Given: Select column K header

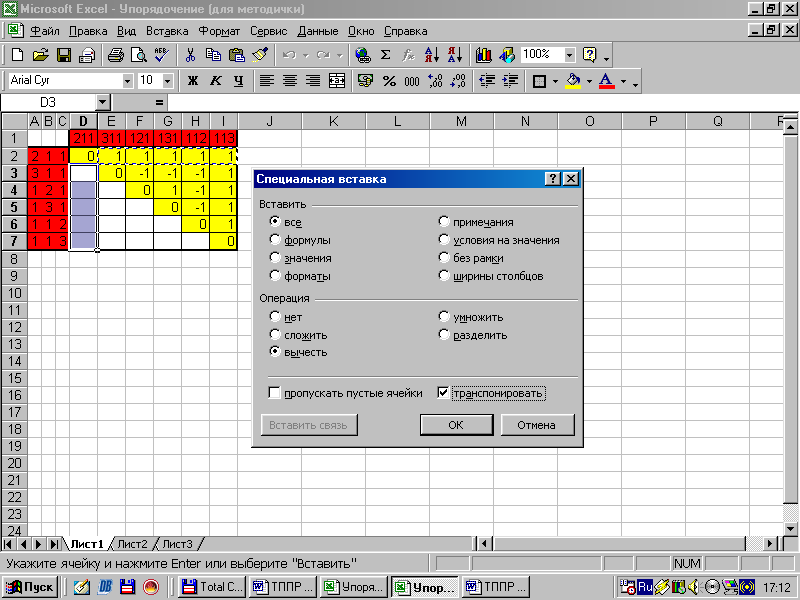Looking at the screenshot, I should [x=333, y=121].
